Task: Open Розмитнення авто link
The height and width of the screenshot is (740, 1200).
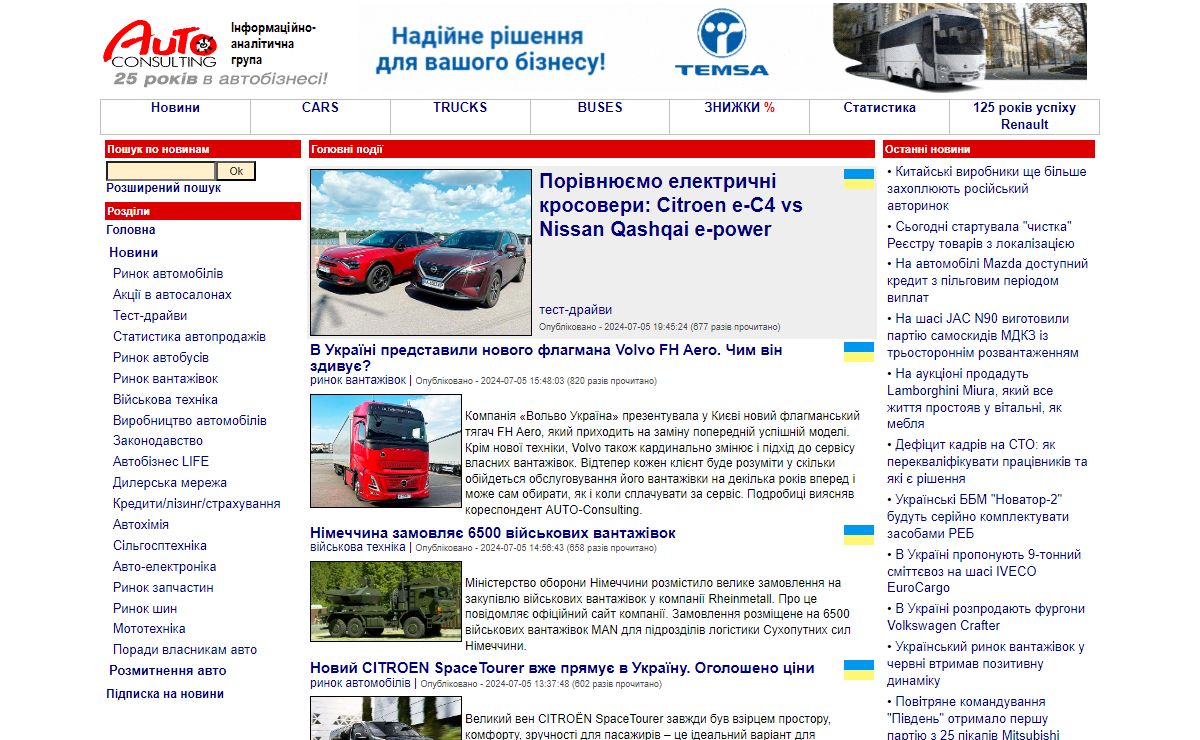Action: pos(168,671)
